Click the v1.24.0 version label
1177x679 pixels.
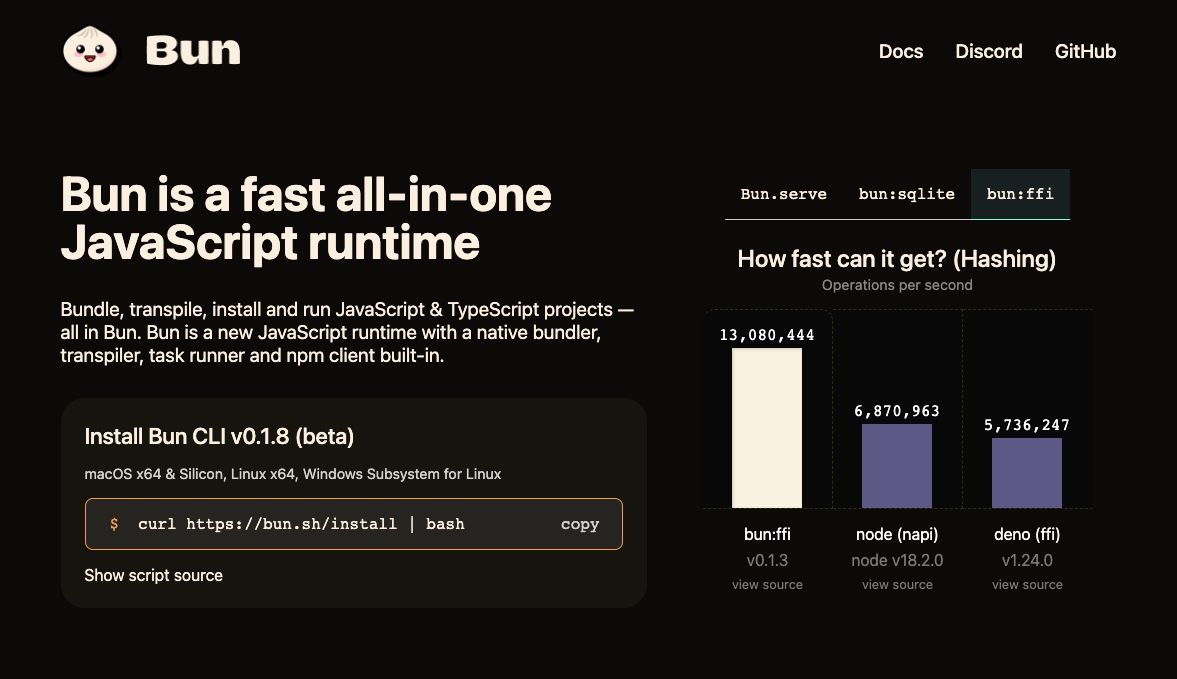(x=1027, y=560)
